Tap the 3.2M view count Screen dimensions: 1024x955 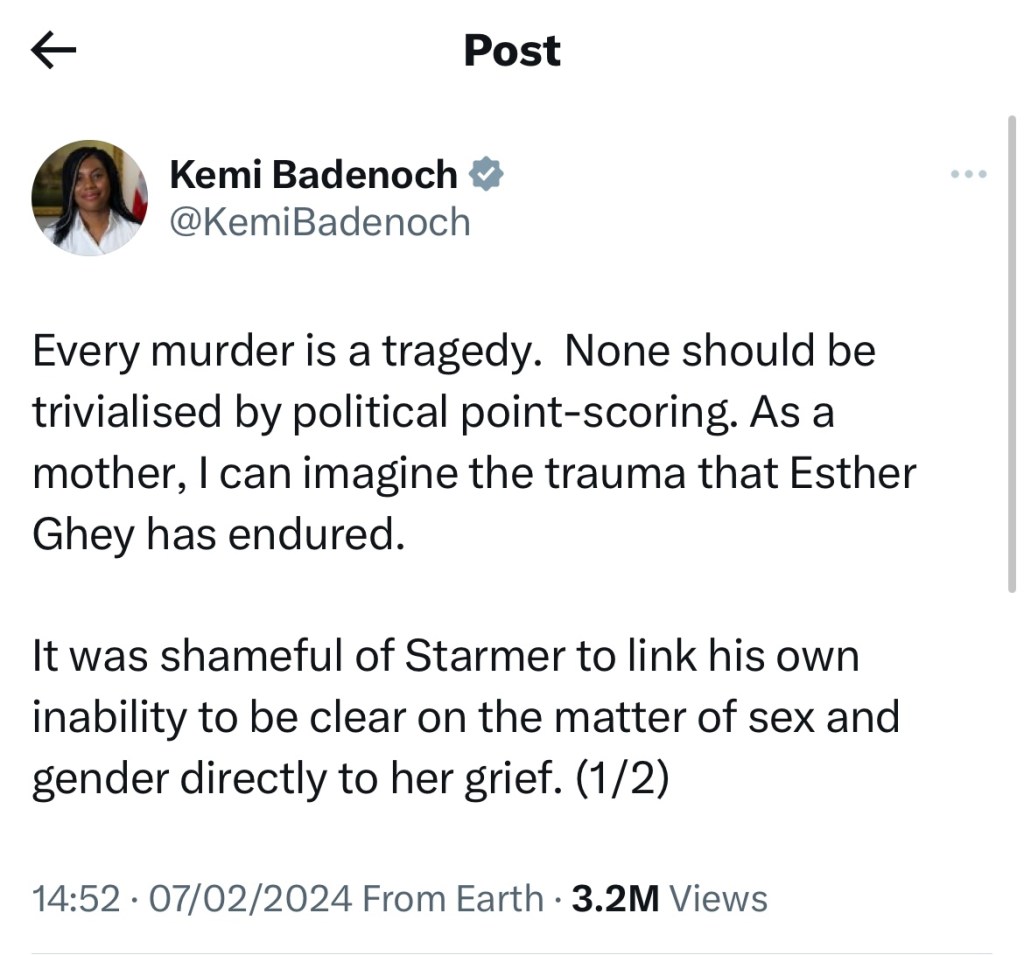(615, 898)
